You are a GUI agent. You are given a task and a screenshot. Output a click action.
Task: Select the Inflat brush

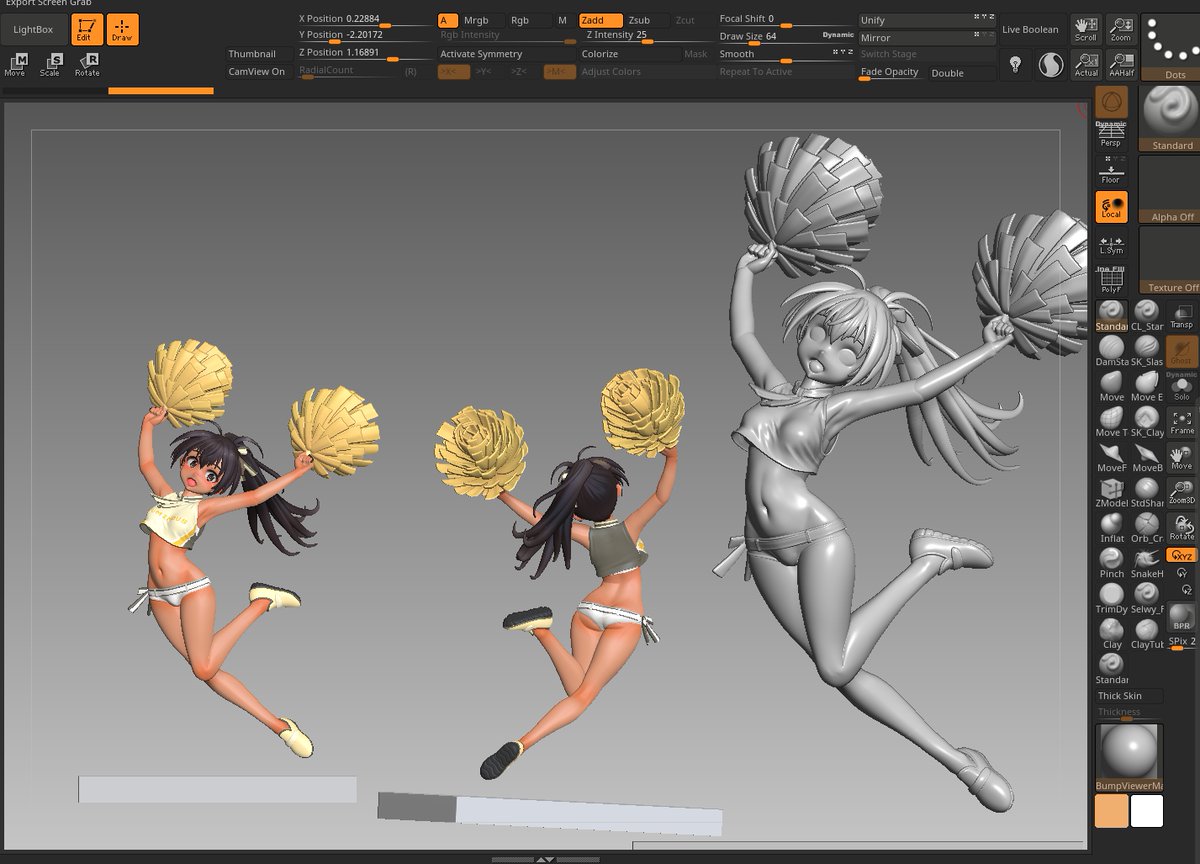[1112, 527]
